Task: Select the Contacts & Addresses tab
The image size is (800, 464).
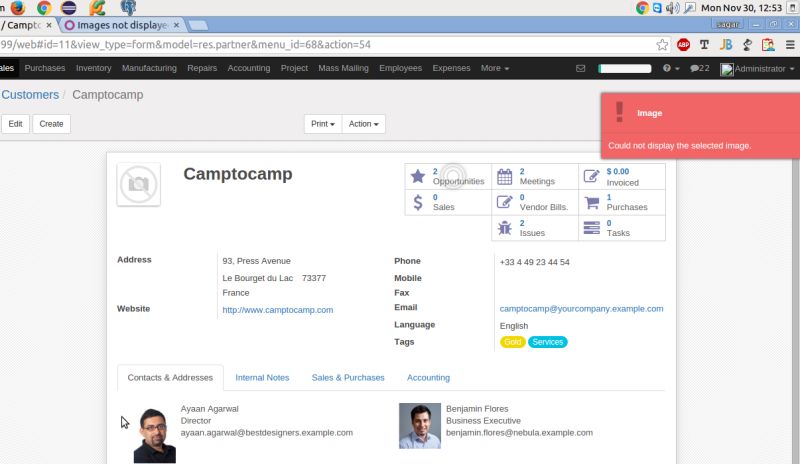Action: point(170,378)
